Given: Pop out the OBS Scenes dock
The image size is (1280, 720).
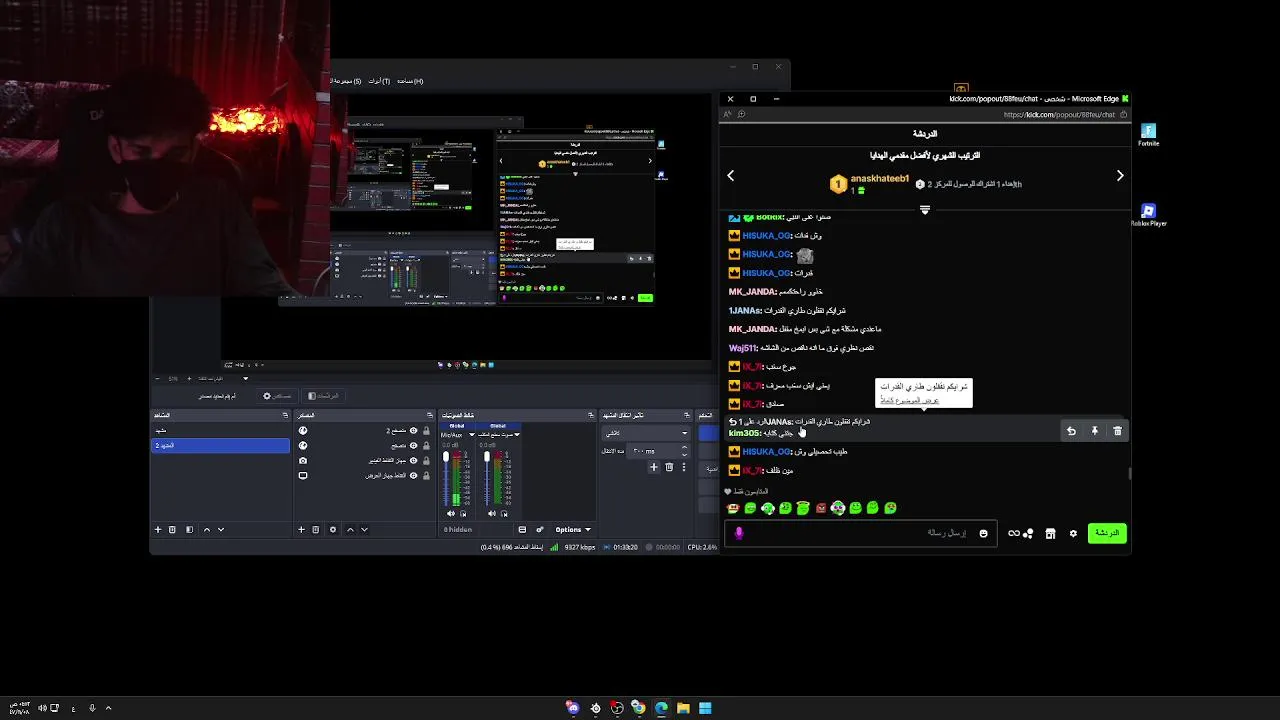Looking at the screenshot, I should 285,415.
